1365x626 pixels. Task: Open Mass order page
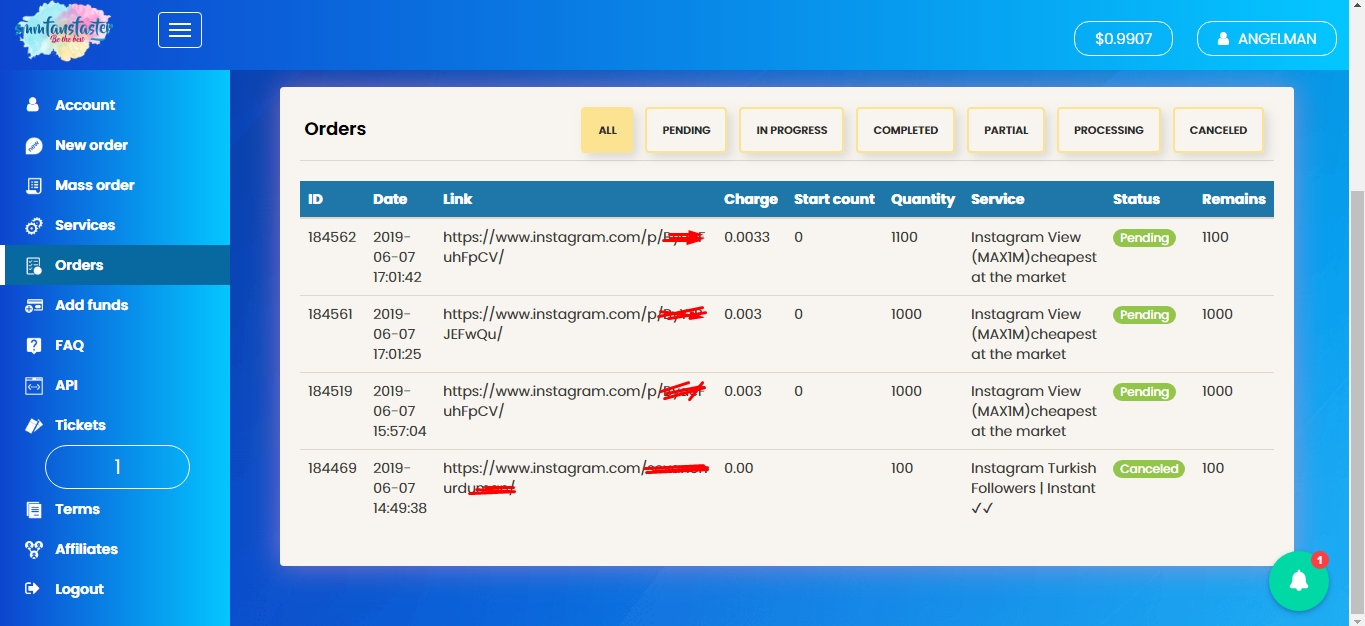tap(94, 185)
